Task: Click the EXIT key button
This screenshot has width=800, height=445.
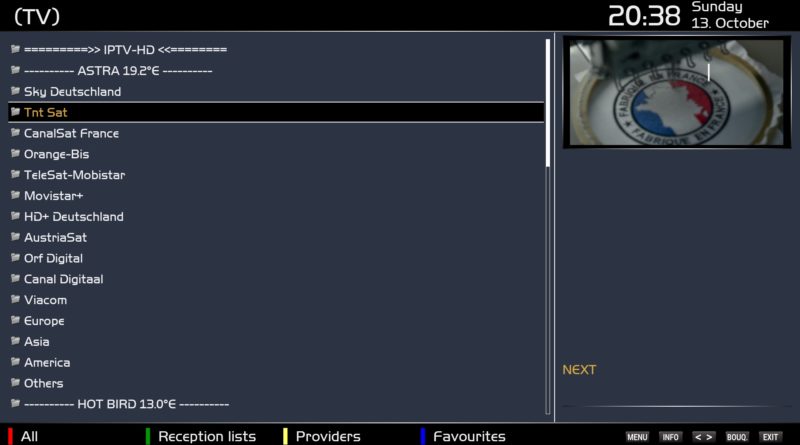Action: pos(770,437)
